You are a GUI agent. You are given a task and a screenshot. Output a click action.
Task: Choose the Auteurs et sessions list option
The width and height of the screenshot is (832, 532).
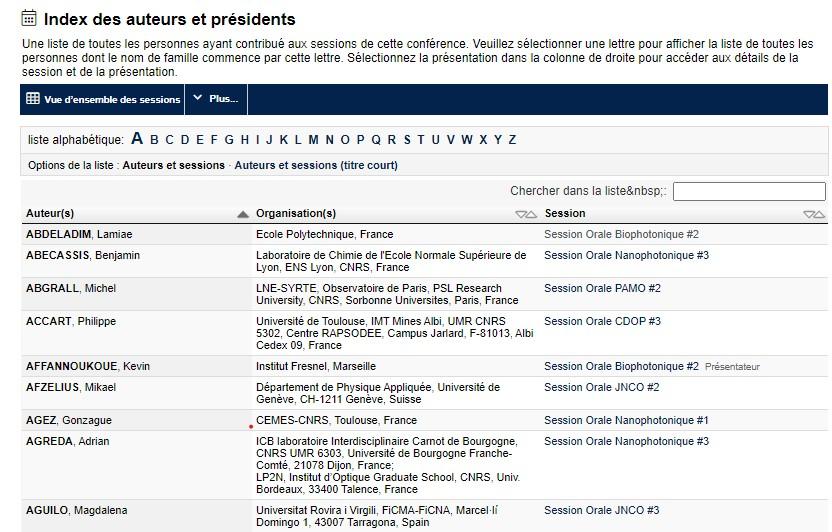coord(173,165)
